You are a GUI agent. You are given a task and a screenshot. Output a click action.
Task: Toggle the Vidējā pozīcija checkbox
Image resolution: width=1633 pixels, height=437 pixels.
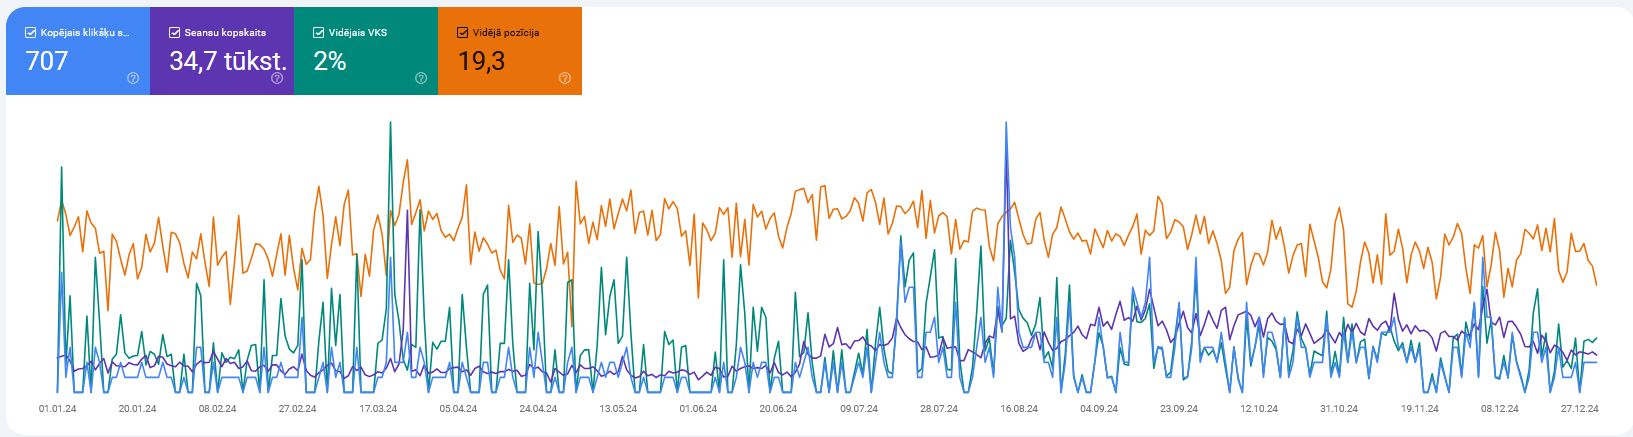462,33
